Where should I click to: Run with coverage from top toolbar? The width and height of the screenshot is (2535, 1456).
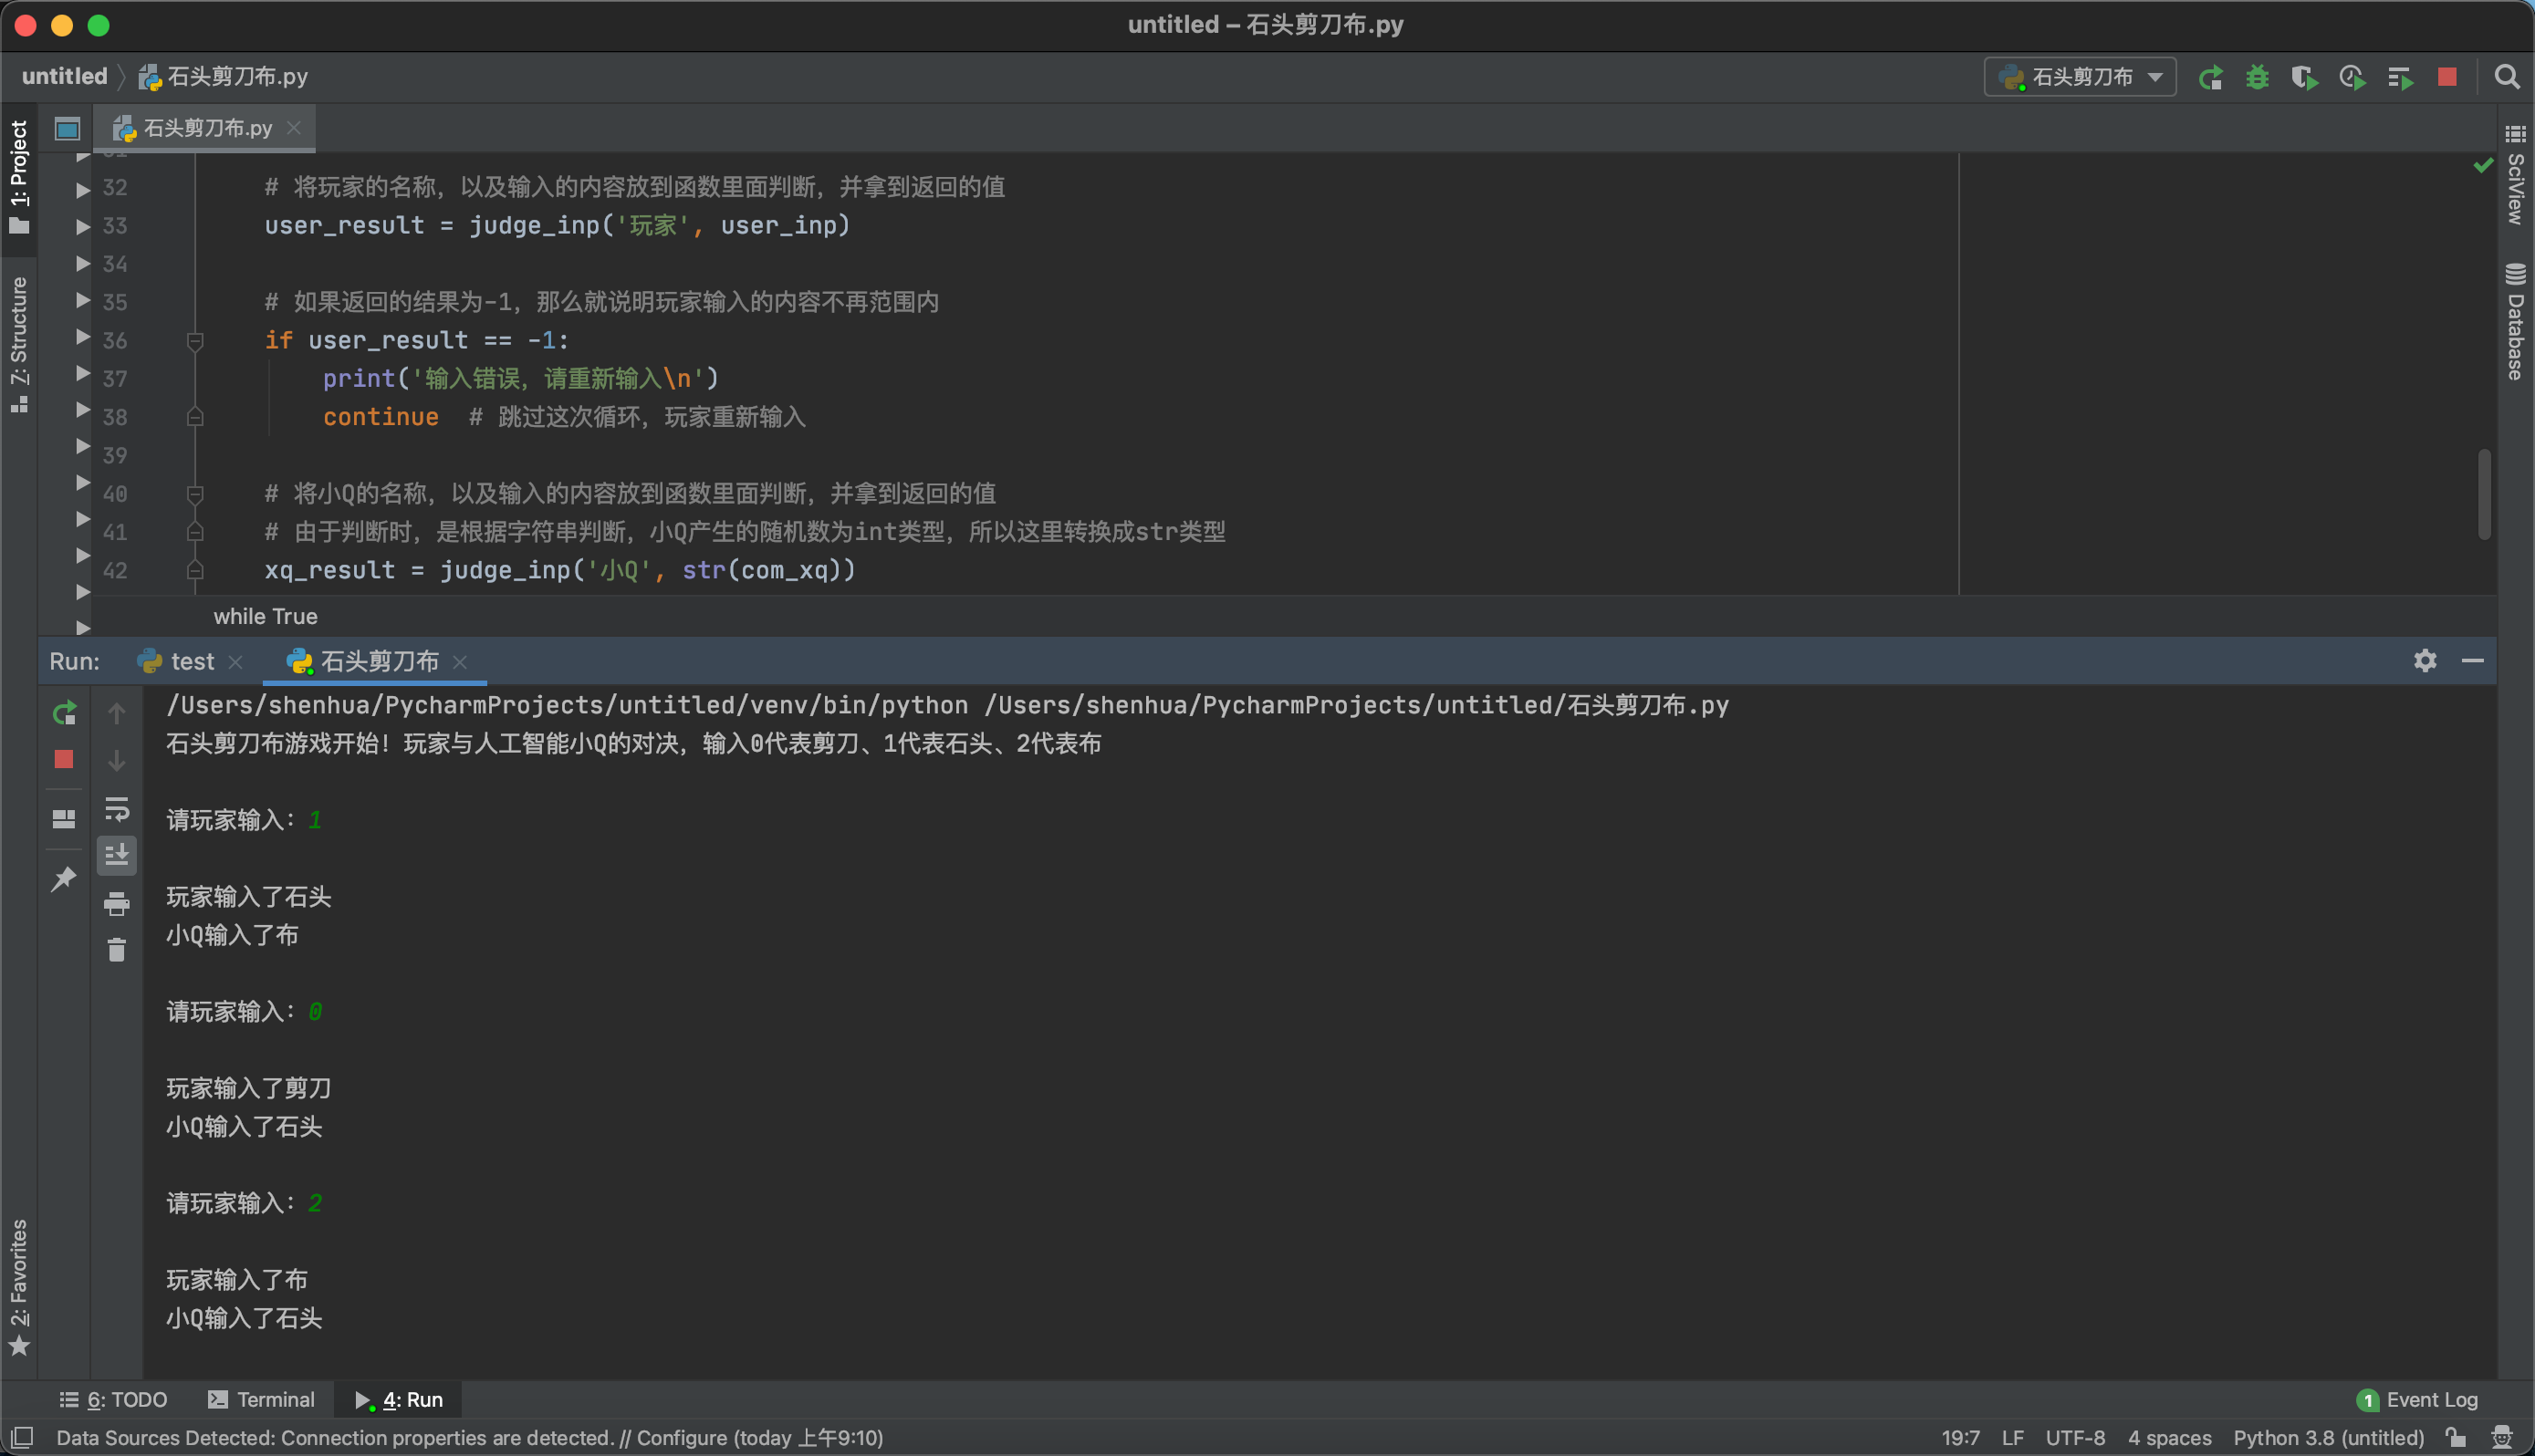pos(2304,77)
